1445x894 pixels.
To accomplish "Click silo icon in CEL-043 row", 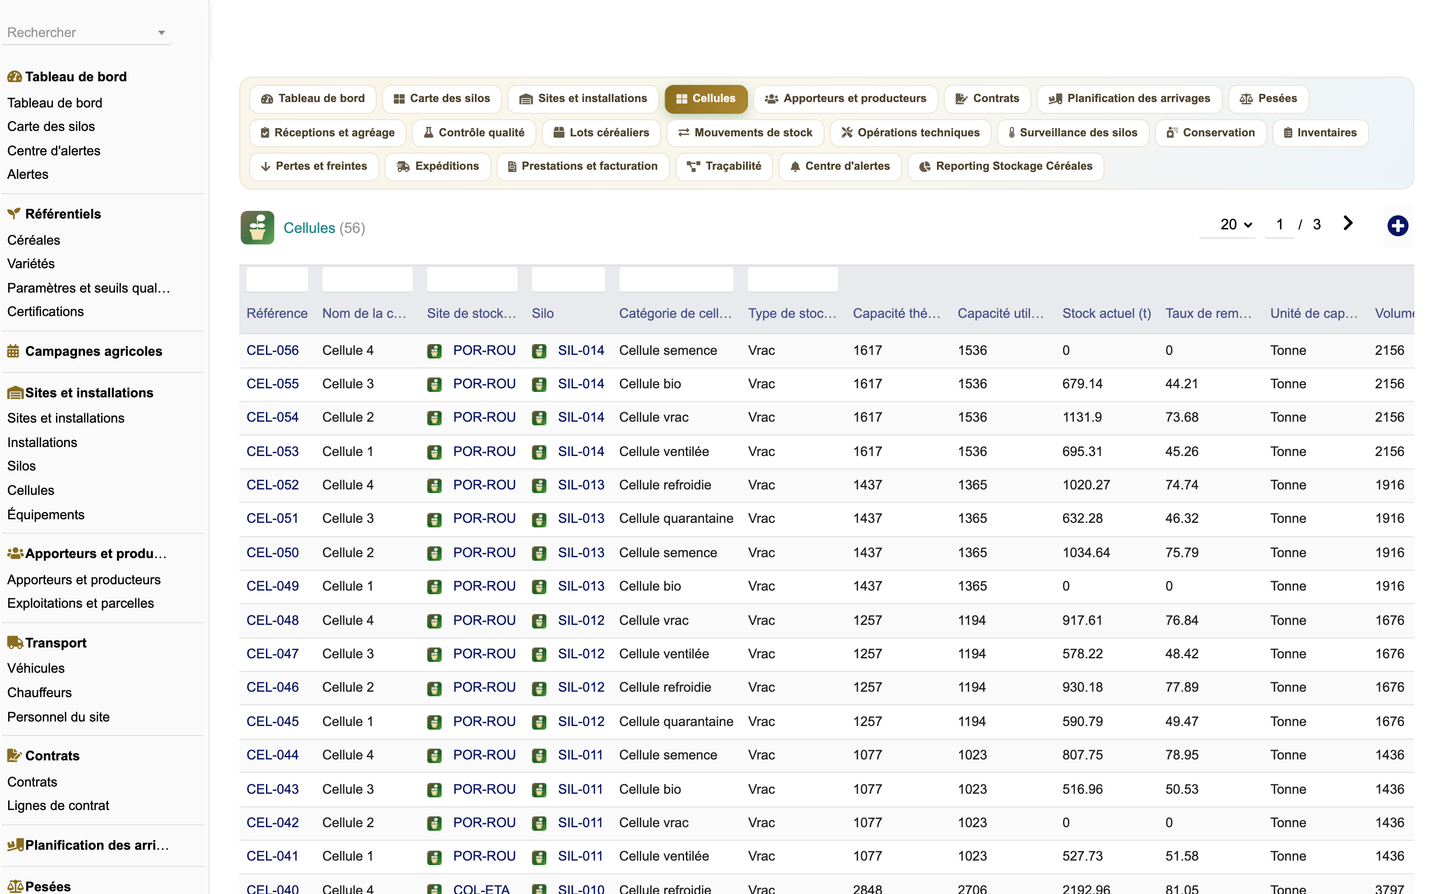I will [x=539, y=790].
